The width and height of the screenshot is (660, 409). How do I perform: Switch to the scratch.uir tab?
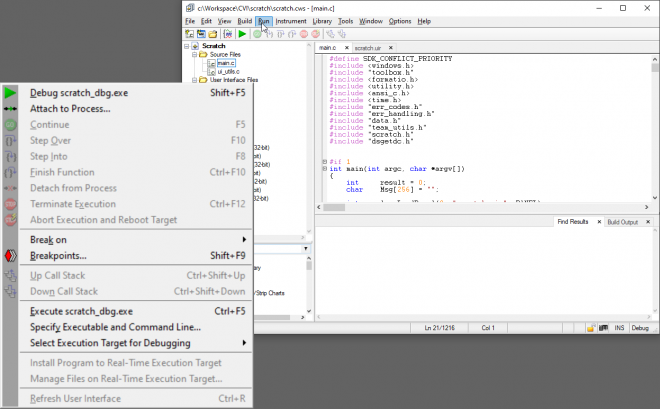(x=368, y=47)
